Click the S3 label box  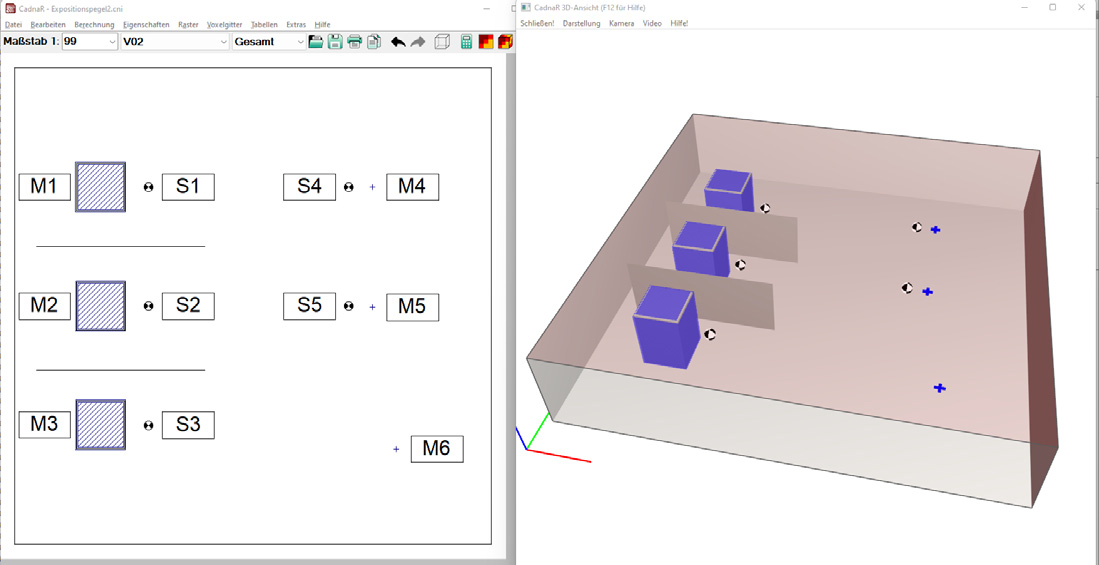tap(188, 425)
